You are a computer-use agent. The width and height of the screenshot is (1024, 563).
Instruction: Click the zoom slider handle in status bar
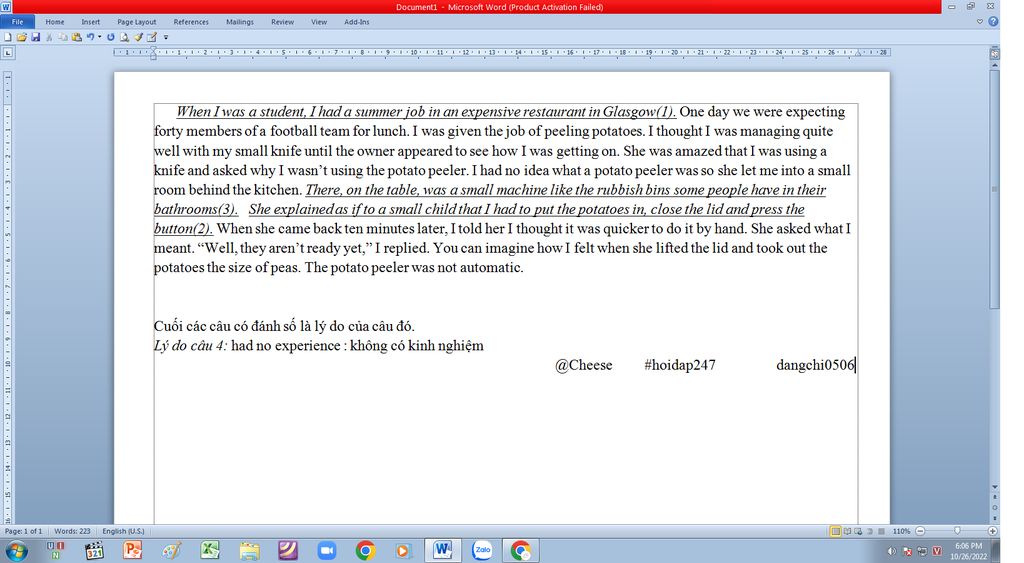click(x=957, y=531)
